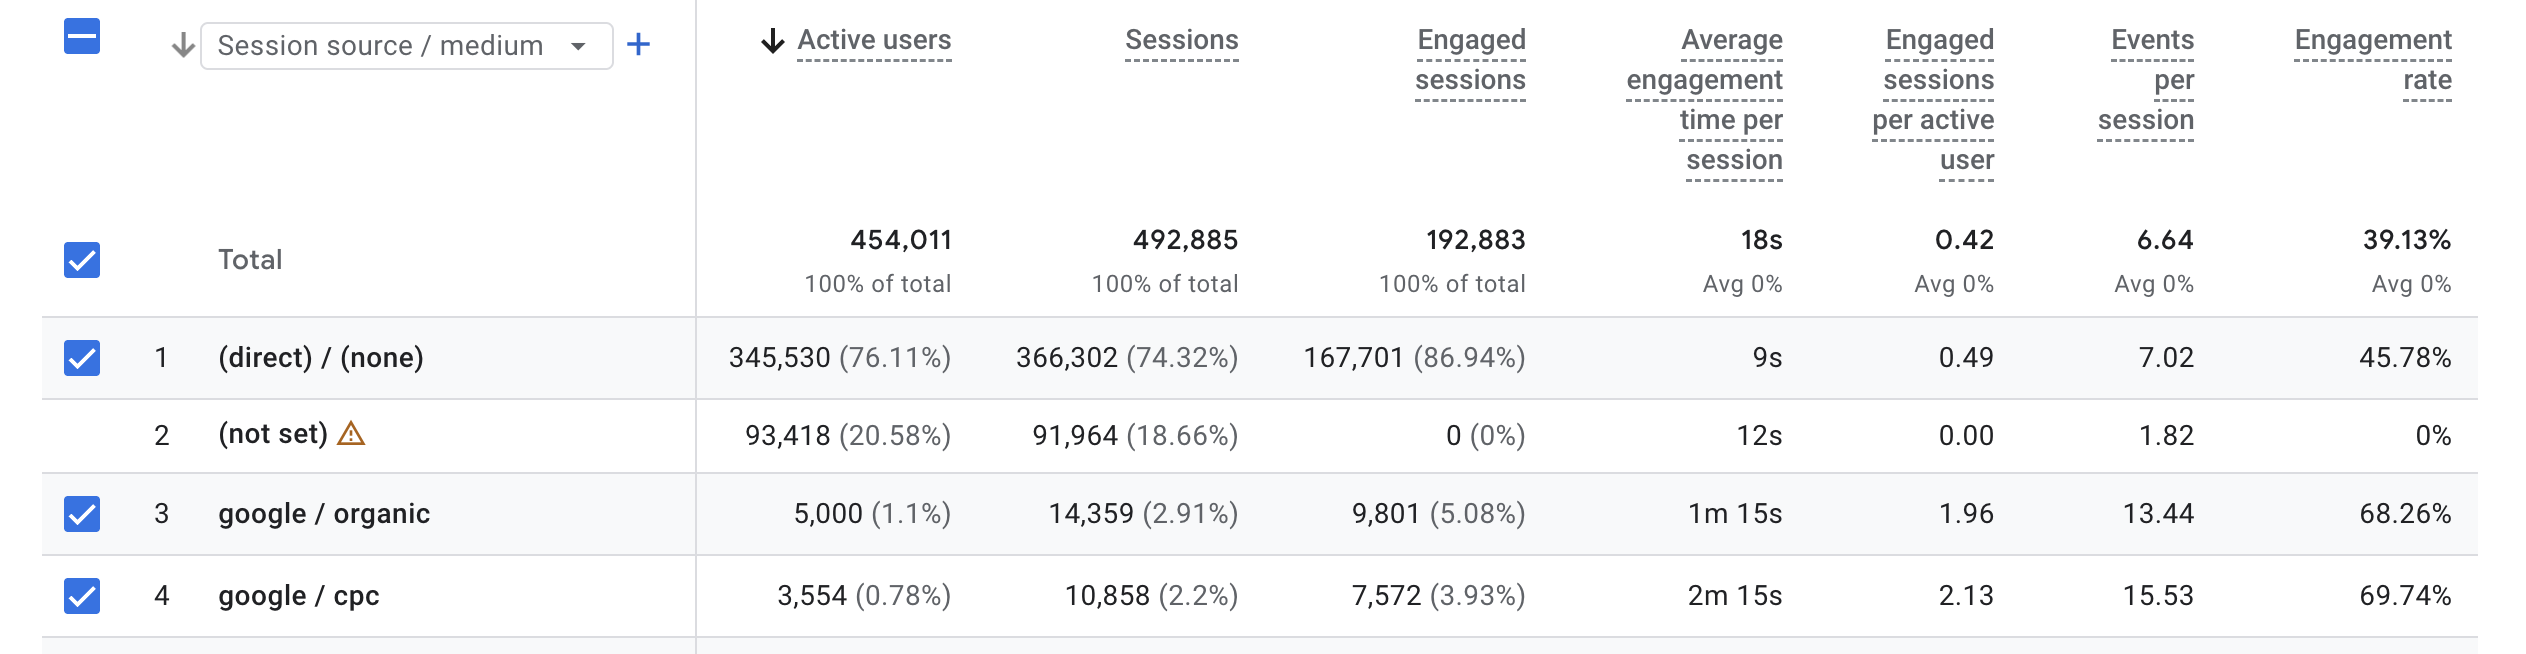This screenshot has width=2526, height=654.
Task: Click the warning triangle beside (not set)
Action: [x=351, y=434]
